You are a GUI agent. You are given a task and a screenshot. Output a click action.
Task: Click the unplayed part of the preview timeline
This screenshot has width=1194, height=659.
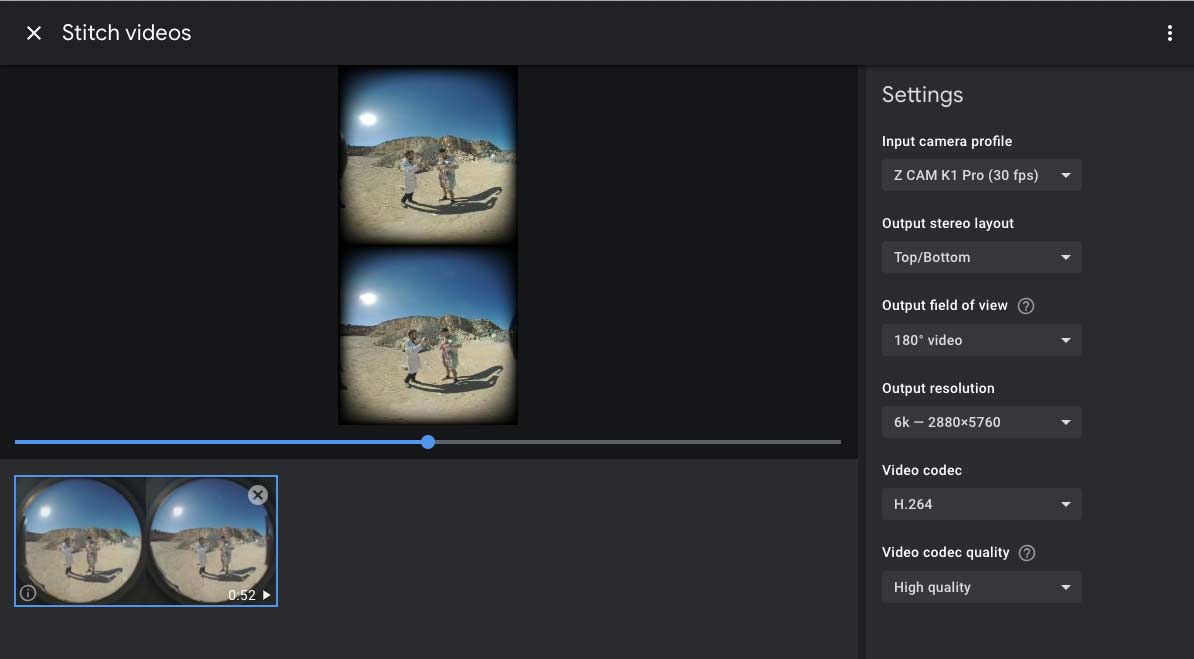point(638,442)
